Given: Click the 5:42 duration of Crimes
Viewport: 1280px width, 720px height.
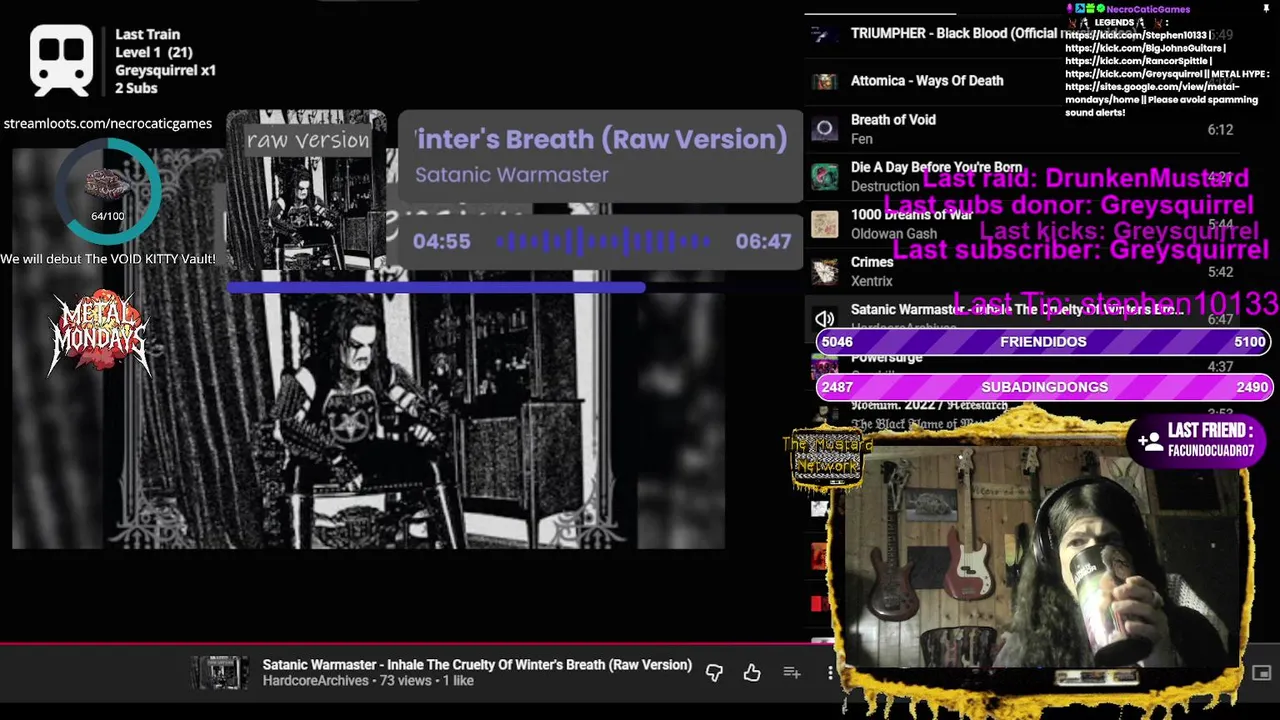Looking at the screenshot, I should [x=1220, y=272].
